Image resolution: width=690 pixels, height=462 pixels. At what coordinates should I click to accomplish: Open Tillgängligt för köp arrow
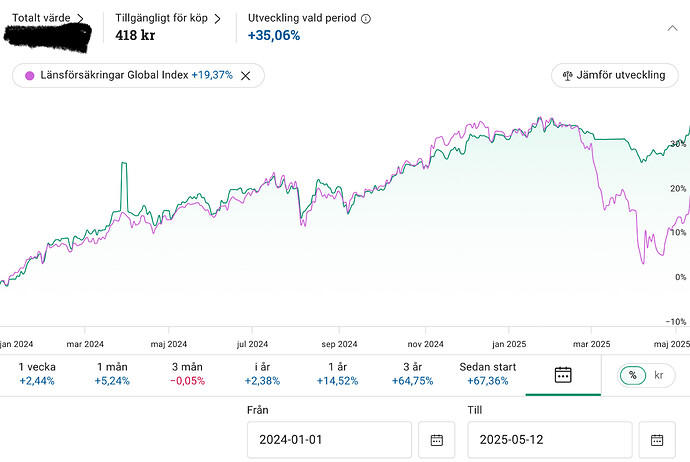click(x=215, y=18)
